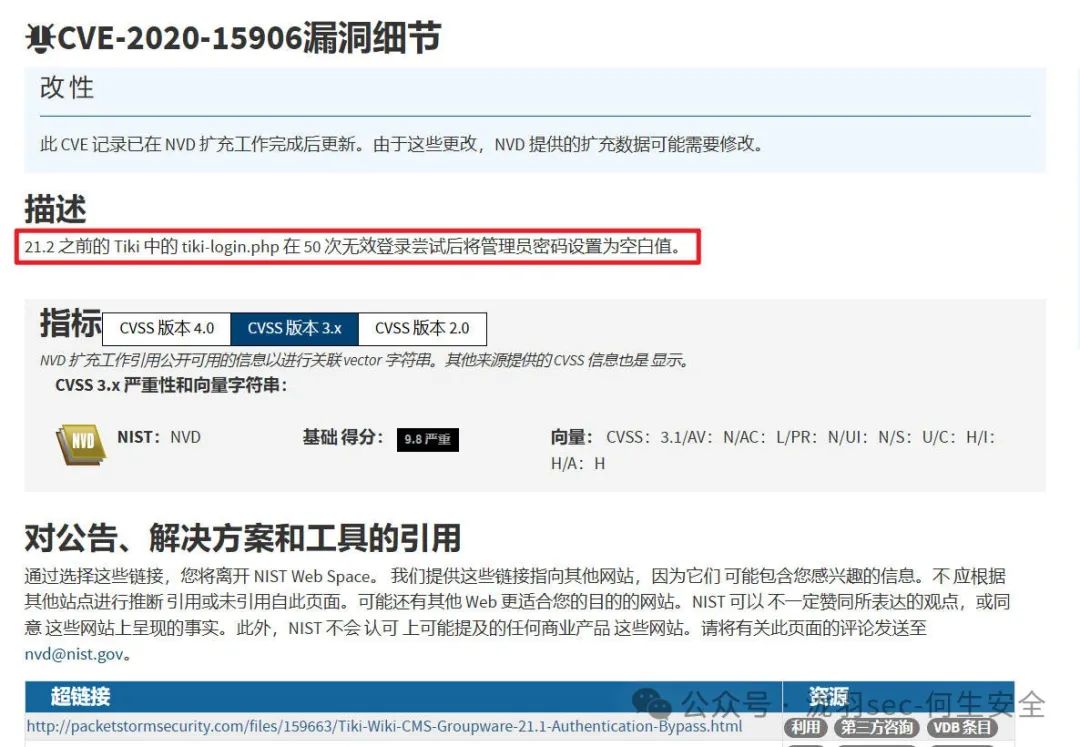The image size is (1080, 747).
Task: Click the 第三方咨询 resource tag
Action: click(877, 727)
